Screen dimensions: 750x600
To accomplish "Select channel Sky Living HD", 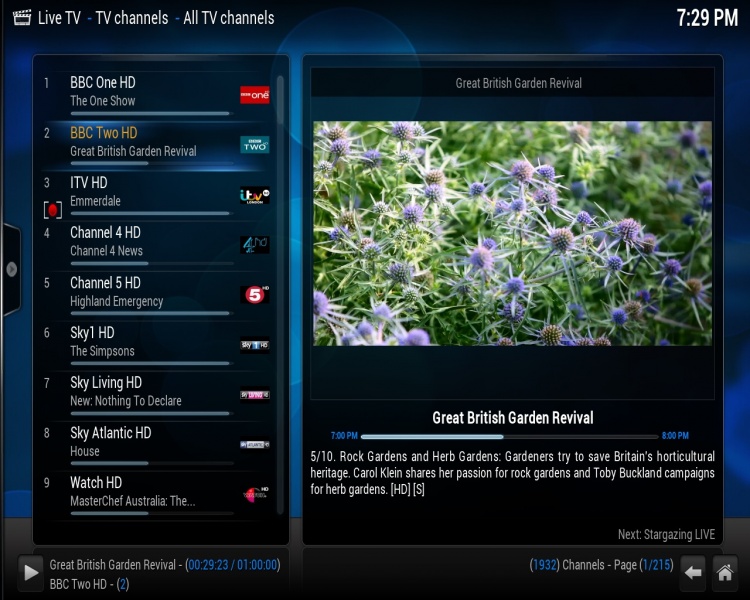I will pyautogui.click(x=155, y=395).
